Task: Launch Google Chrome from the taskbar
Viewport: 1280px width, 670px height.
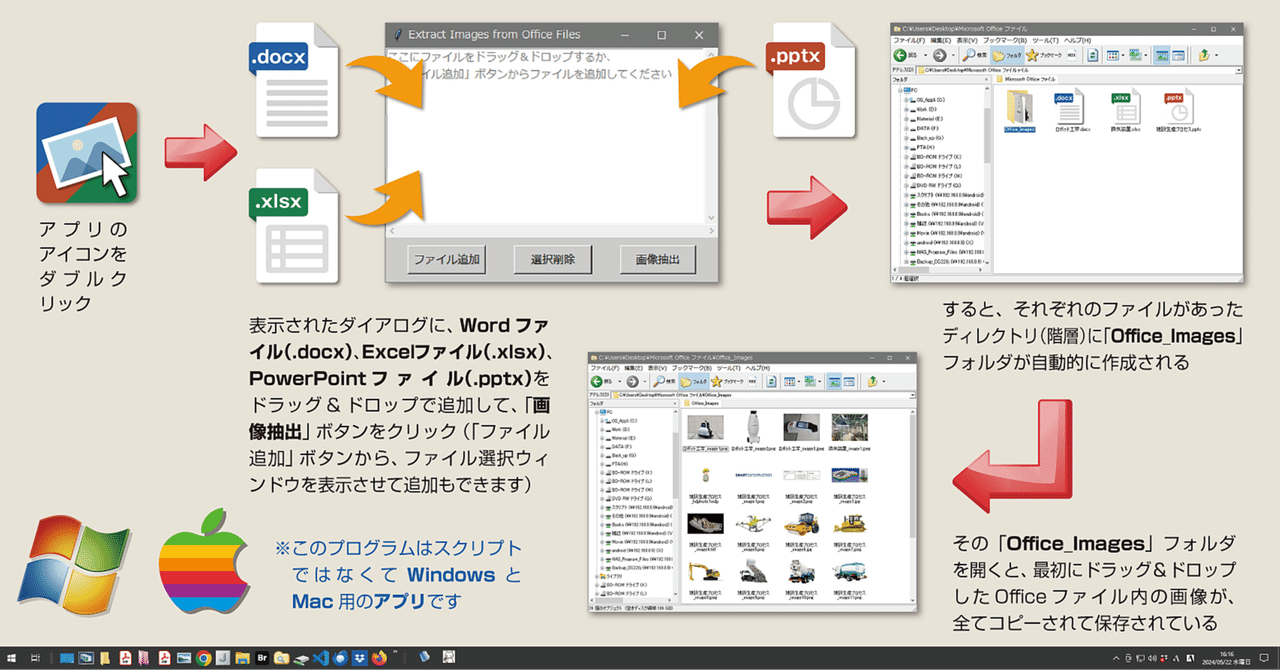Action: (x=202, y=658)
